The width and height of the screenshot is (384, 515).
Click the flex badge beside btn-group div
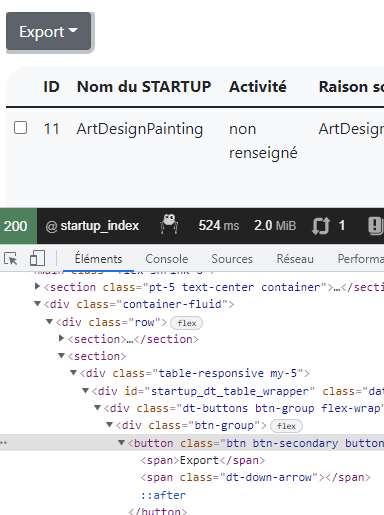point(286,426)
